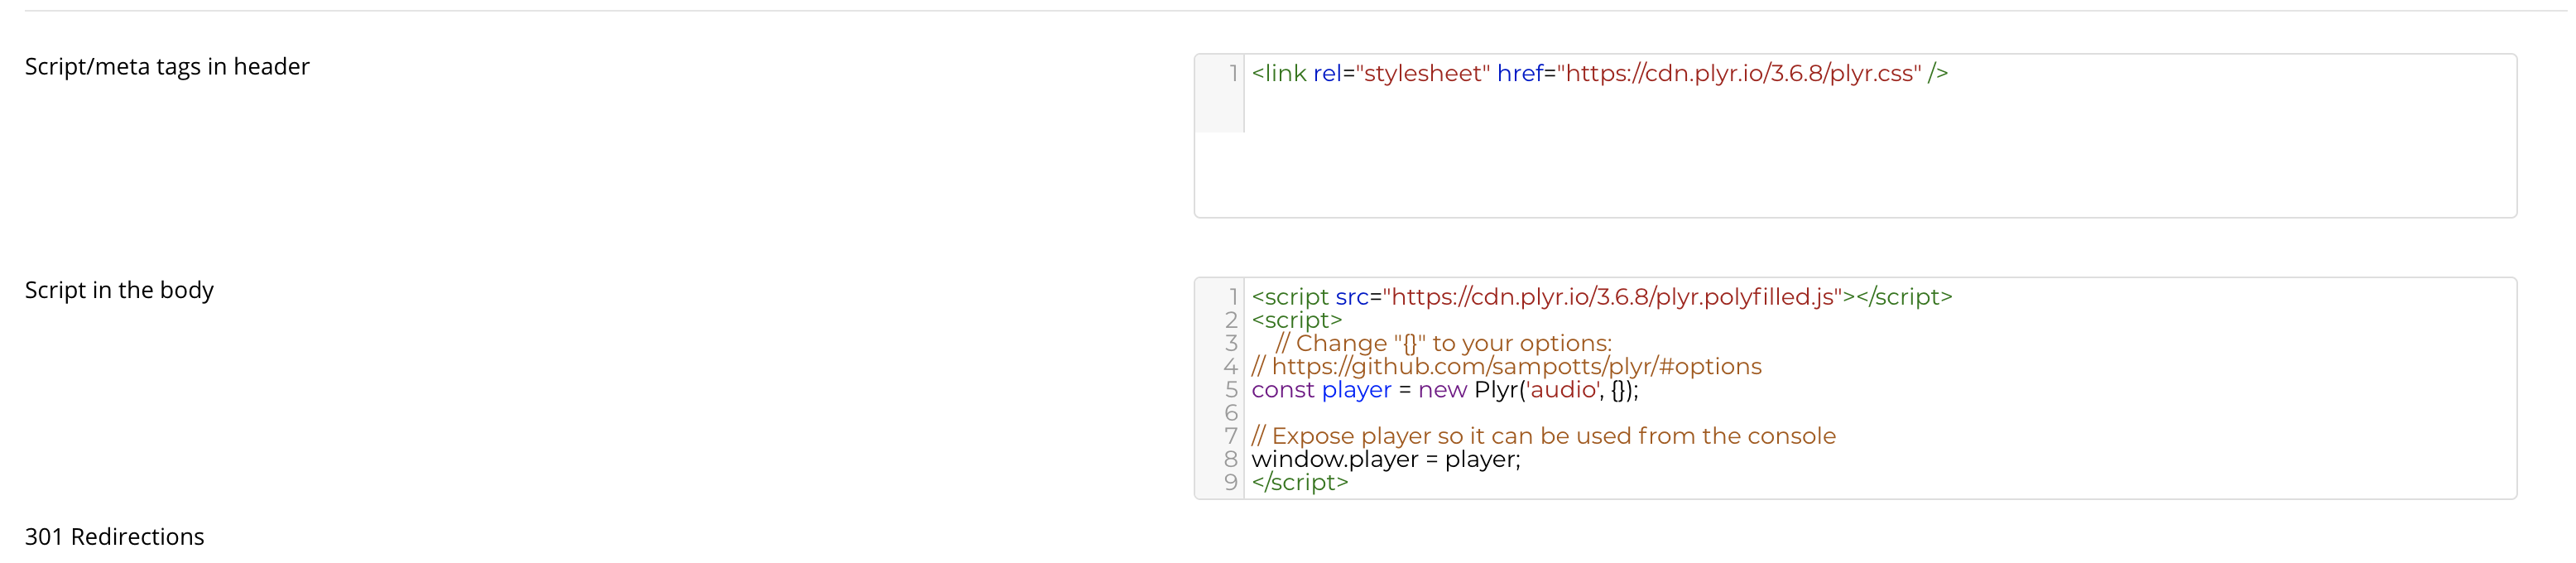The width and height of the screenshot is (2576, 563).
Task: Click the script src line in body editor
Action: click(x=1601, y=297)
